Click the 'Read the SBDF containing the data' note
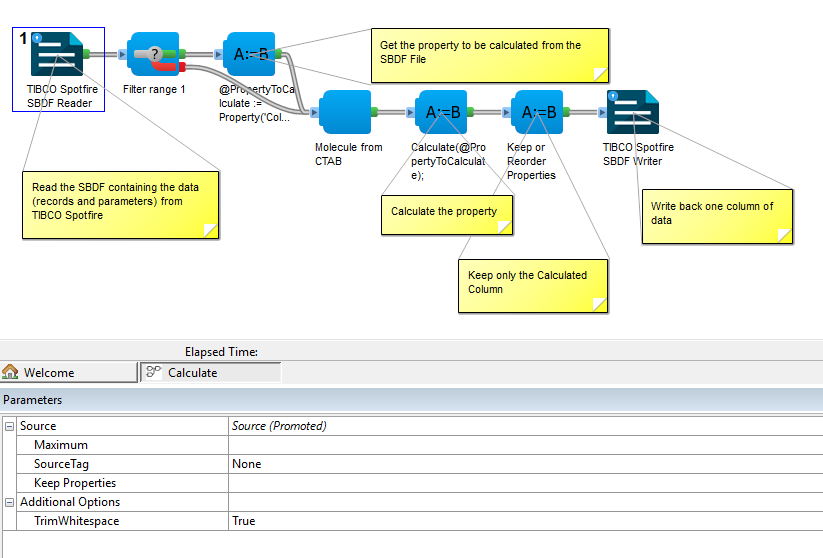Image resolution: width=823 pixels, height=558 pixels. coord(120,205)
